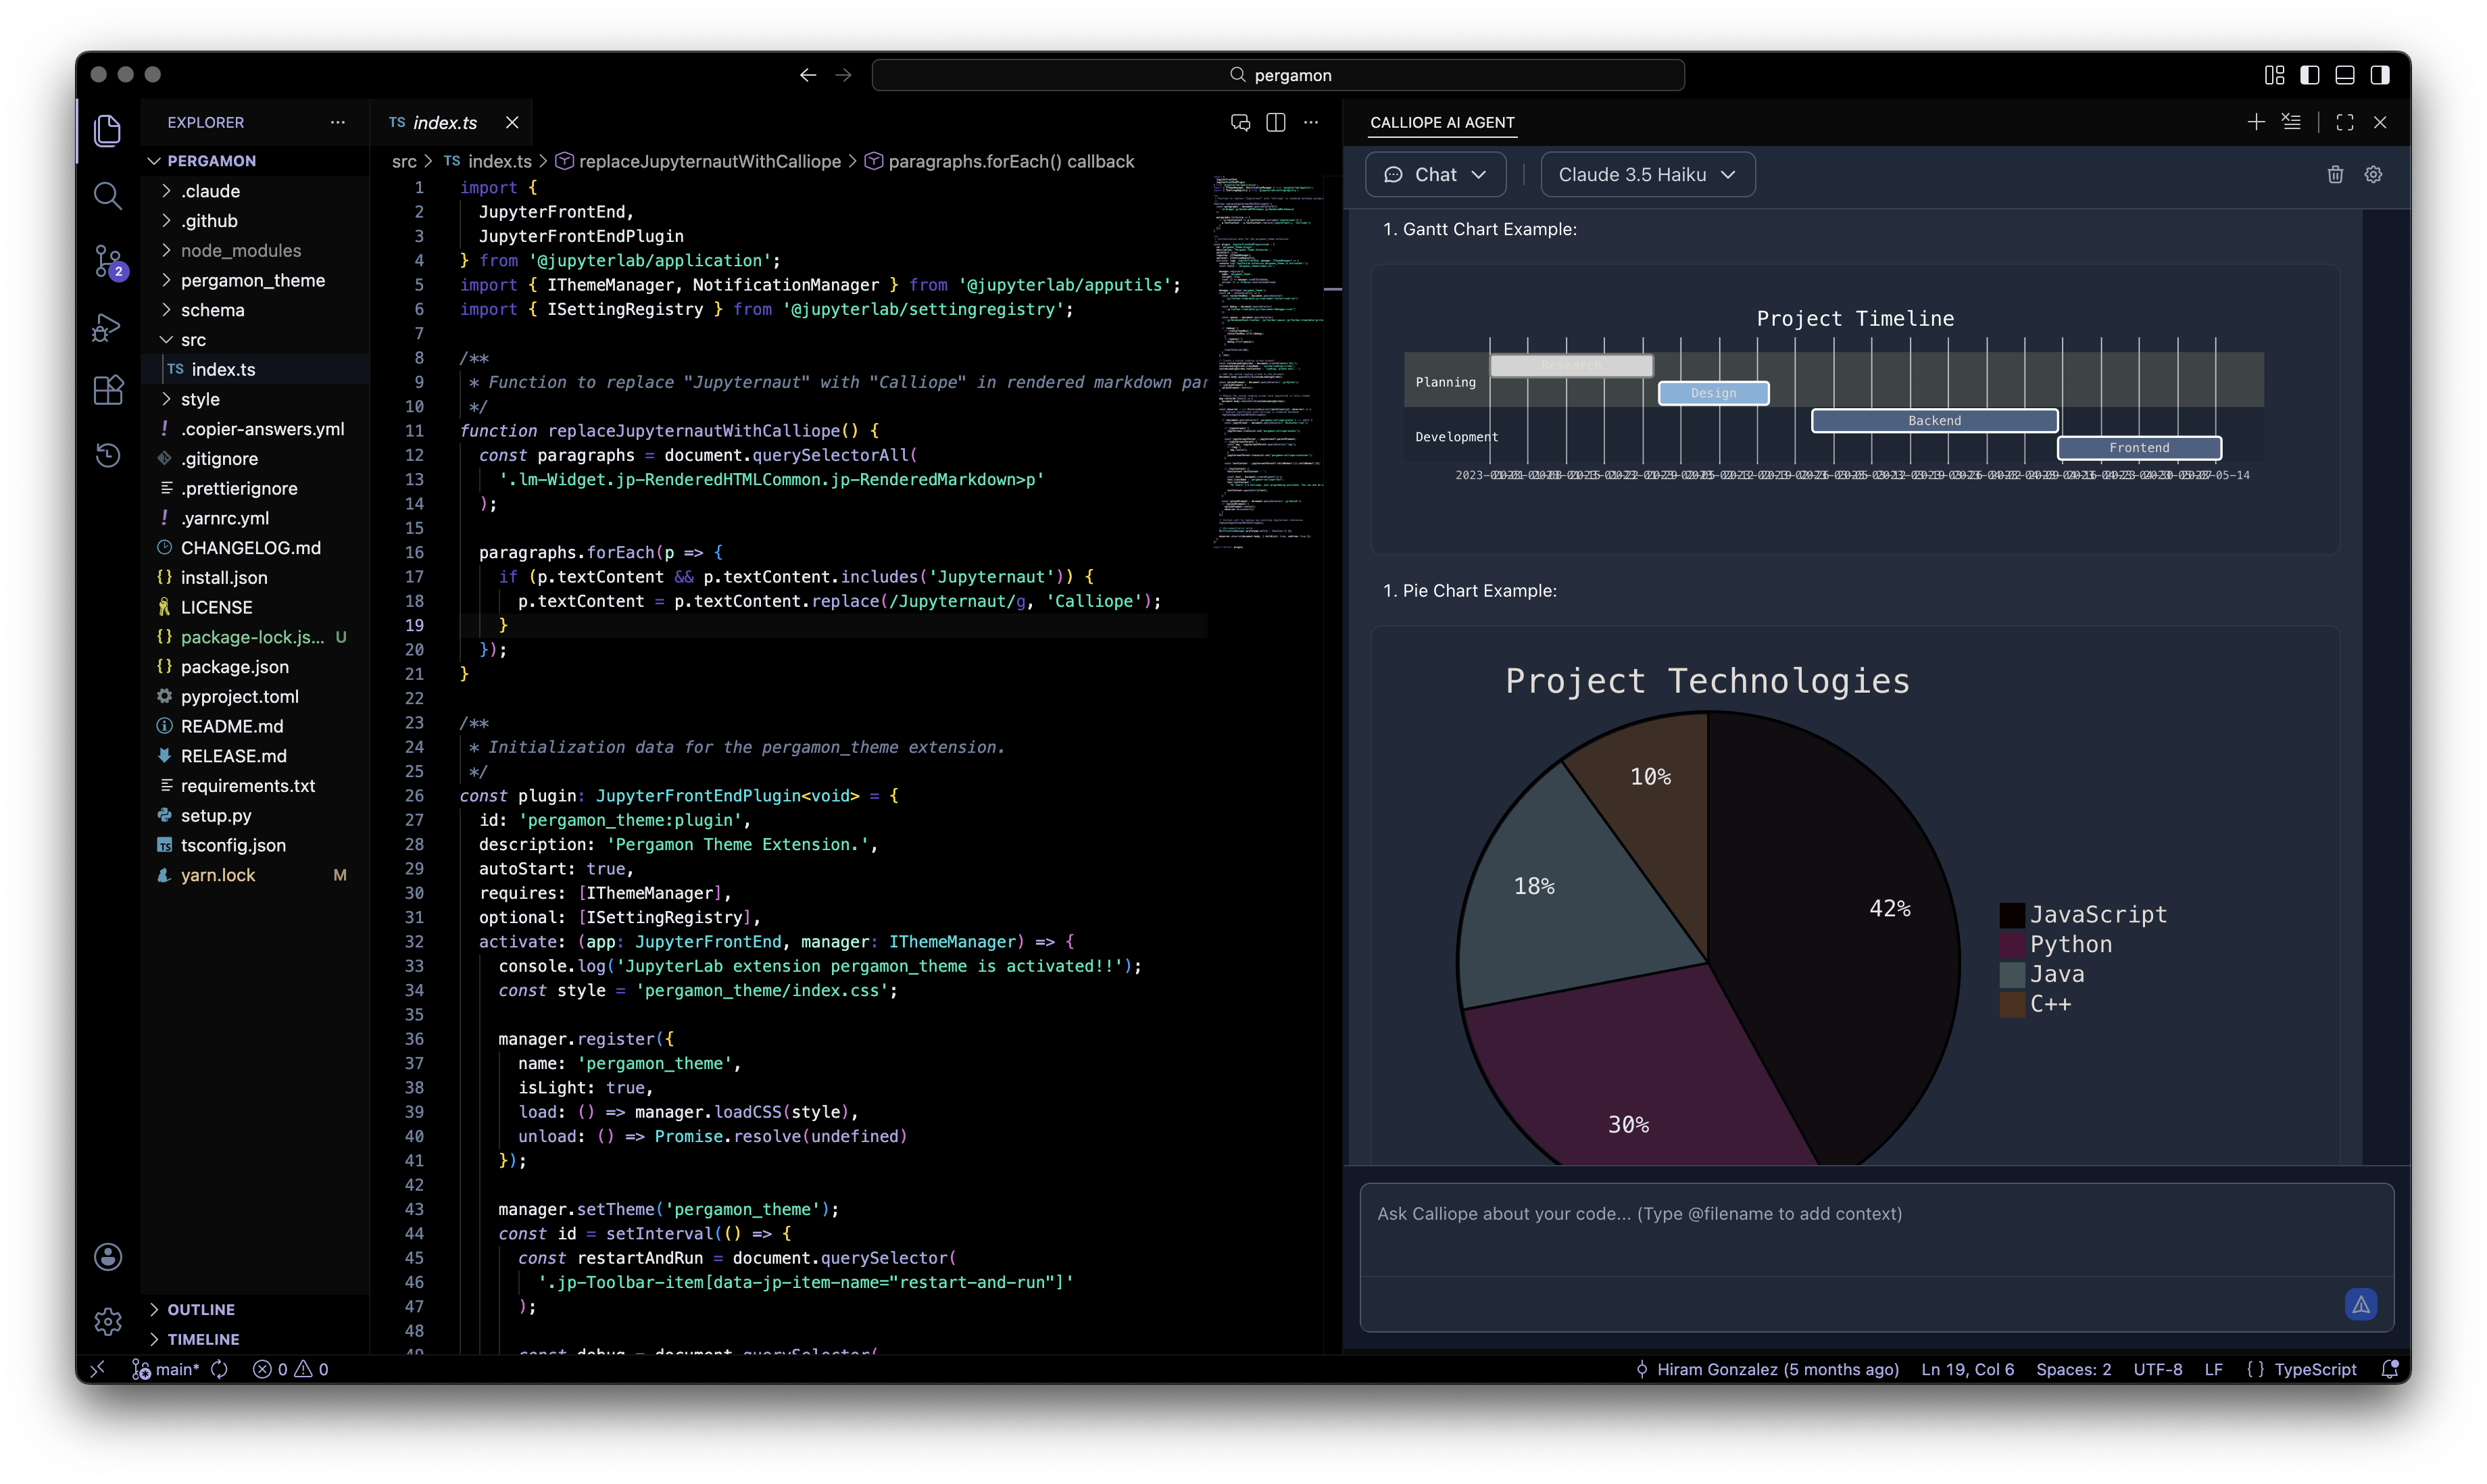Click replaceJupyternautWithCalliope in breadcrumb
Screen dimensions: 2487x1484
click(x=698, y=161)
